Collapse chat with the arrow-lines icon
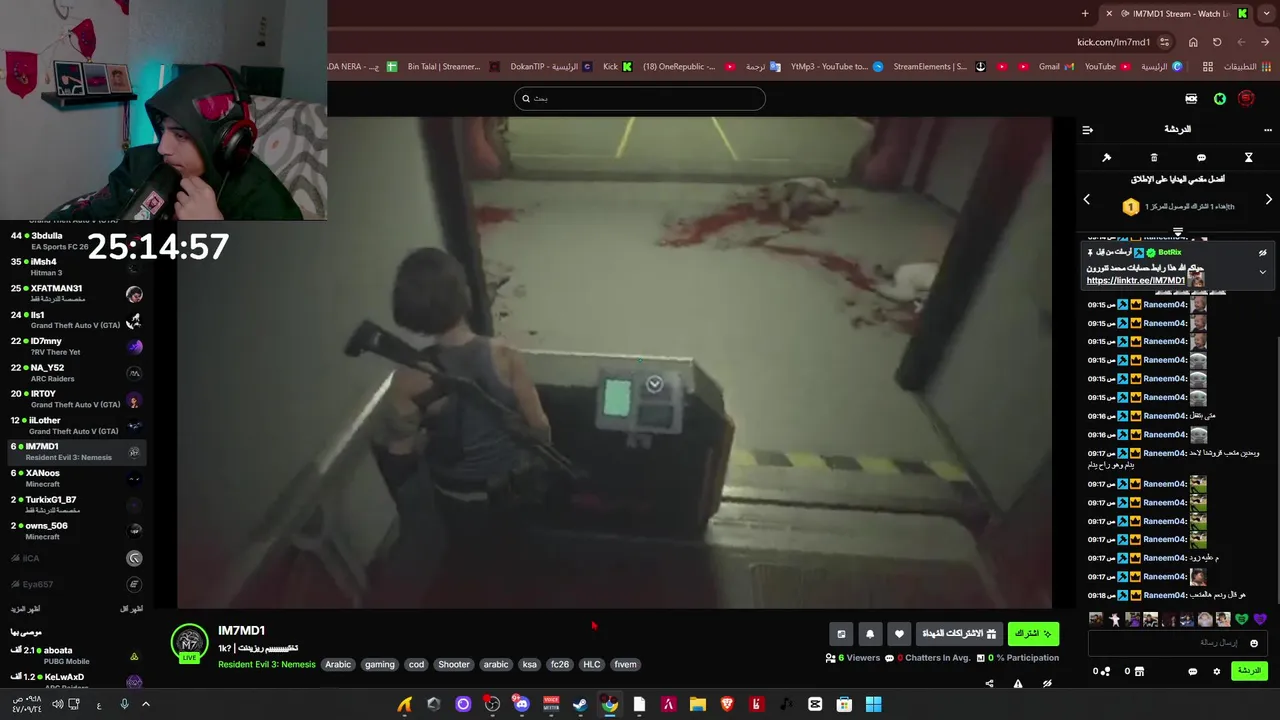The image size is (1280, 720). point(1088,130)
